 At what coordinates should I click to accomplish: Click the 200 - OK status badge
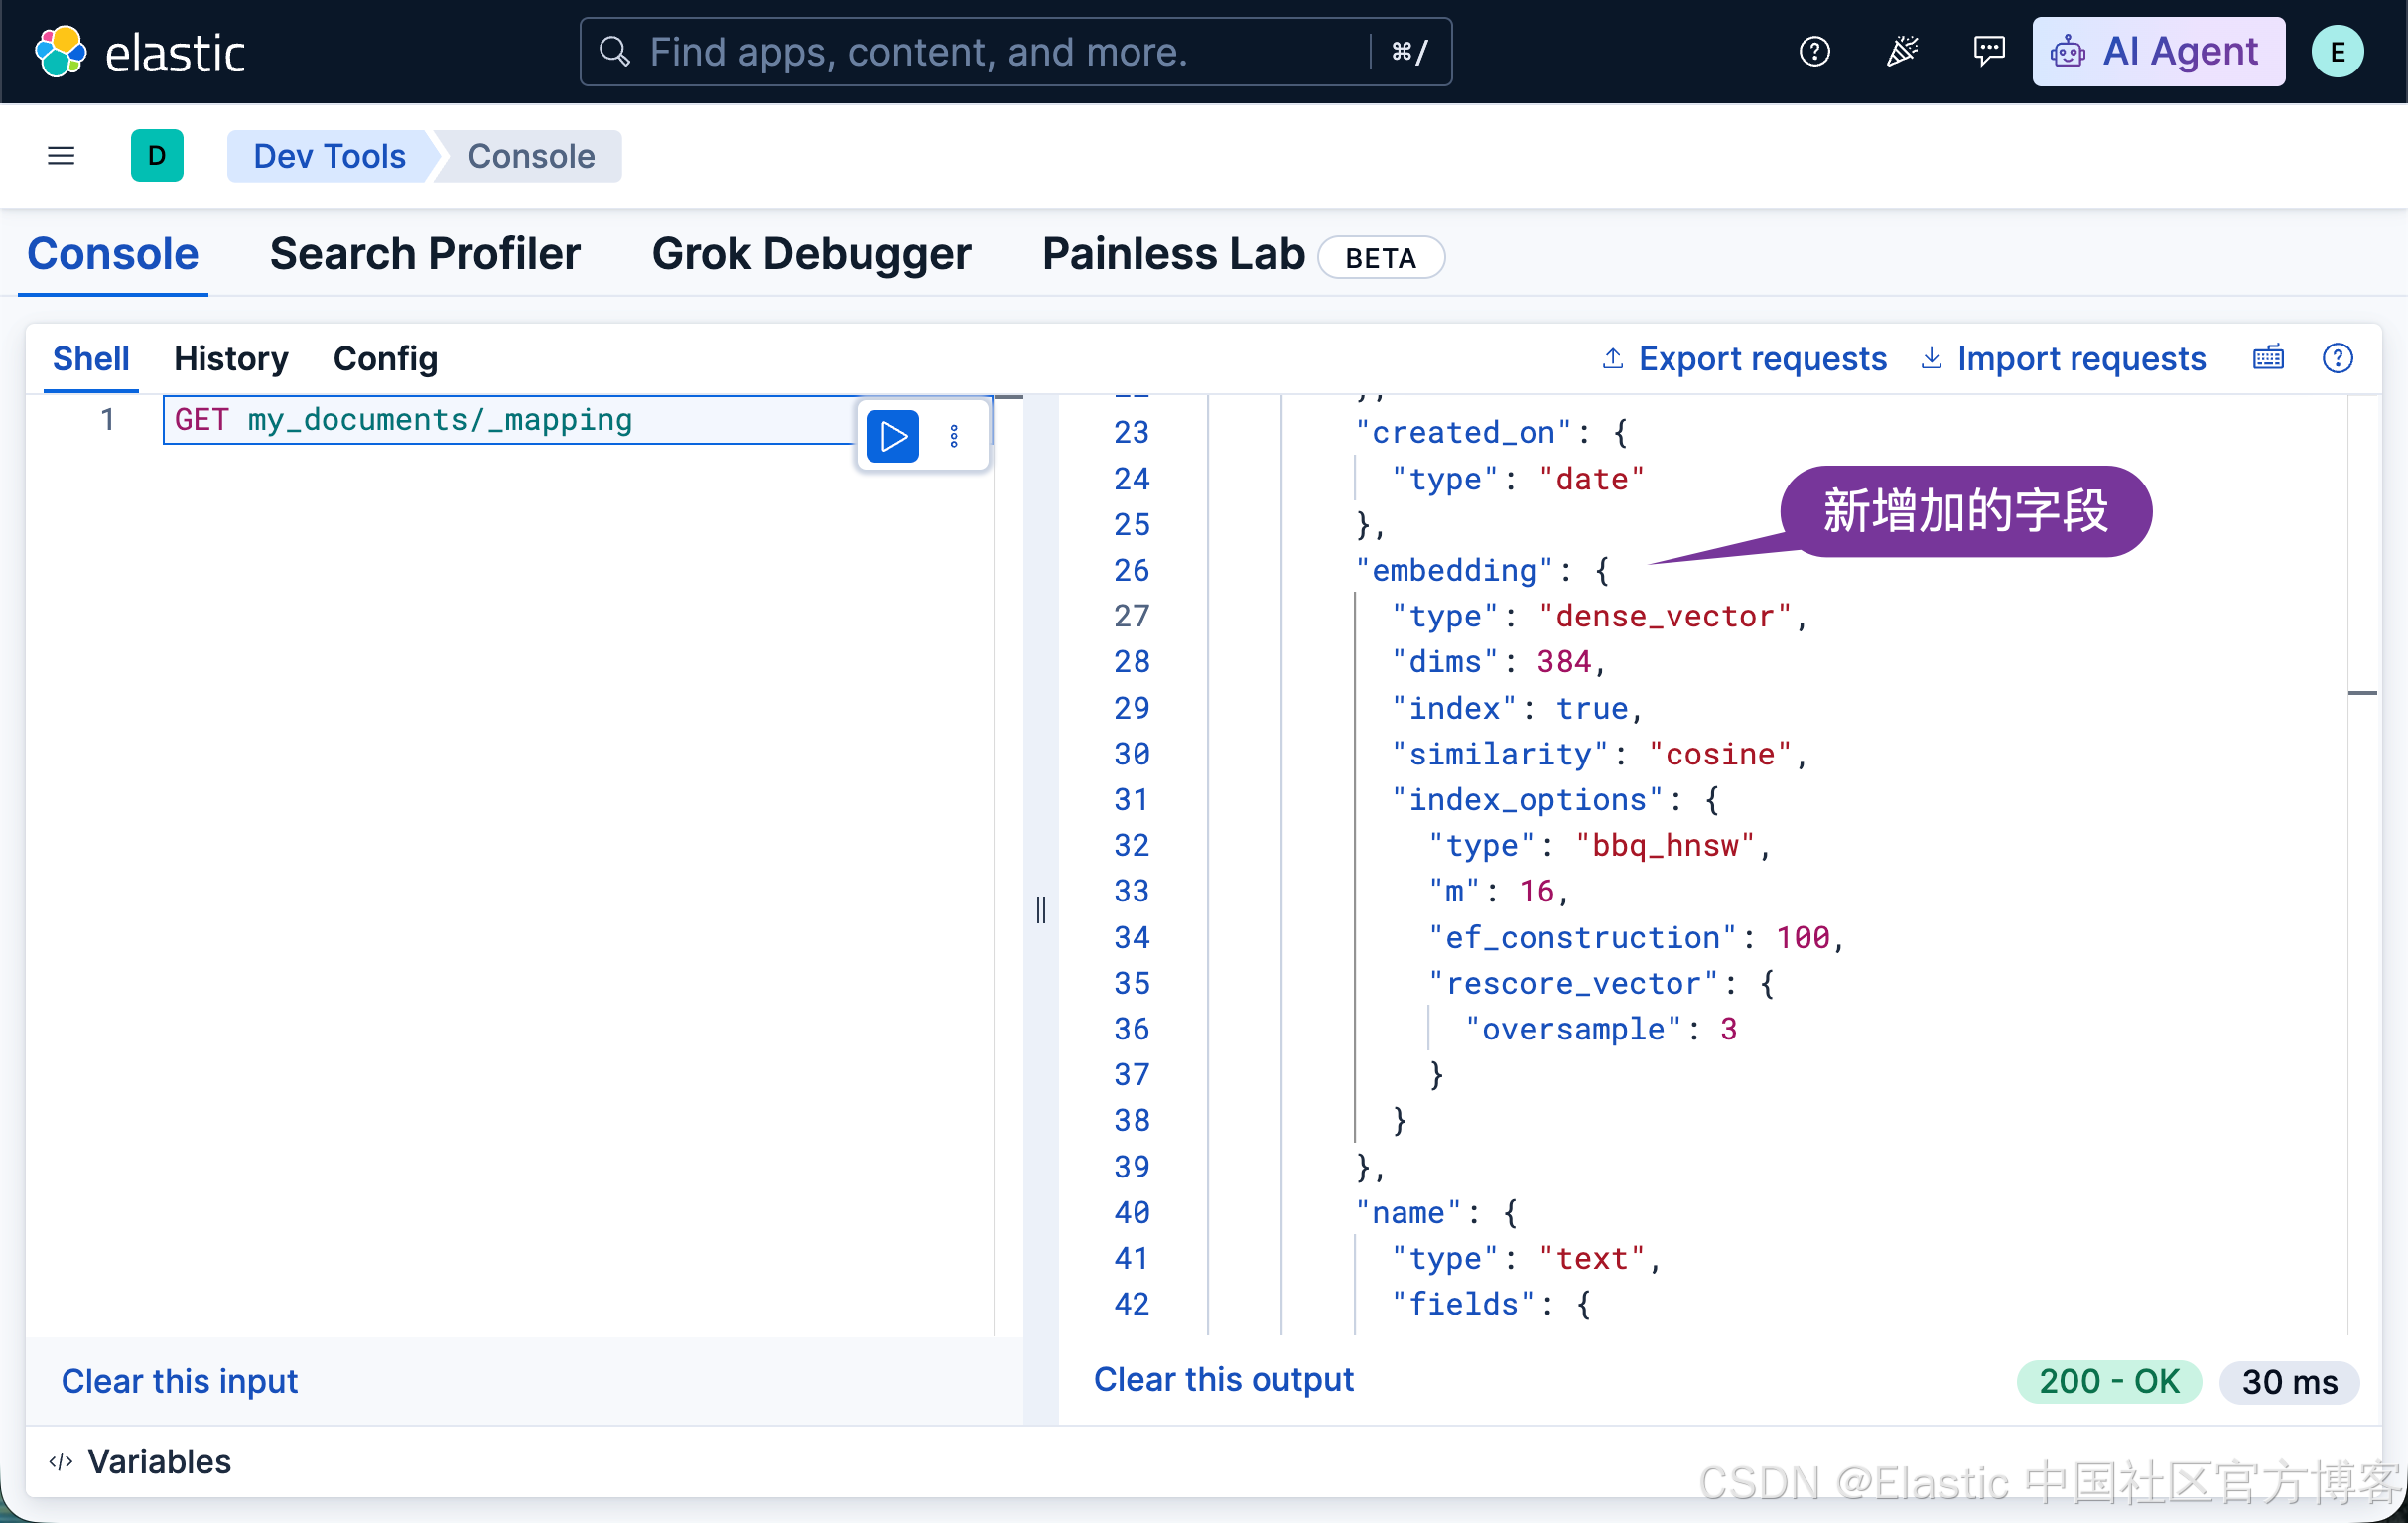point(2108,1380)
